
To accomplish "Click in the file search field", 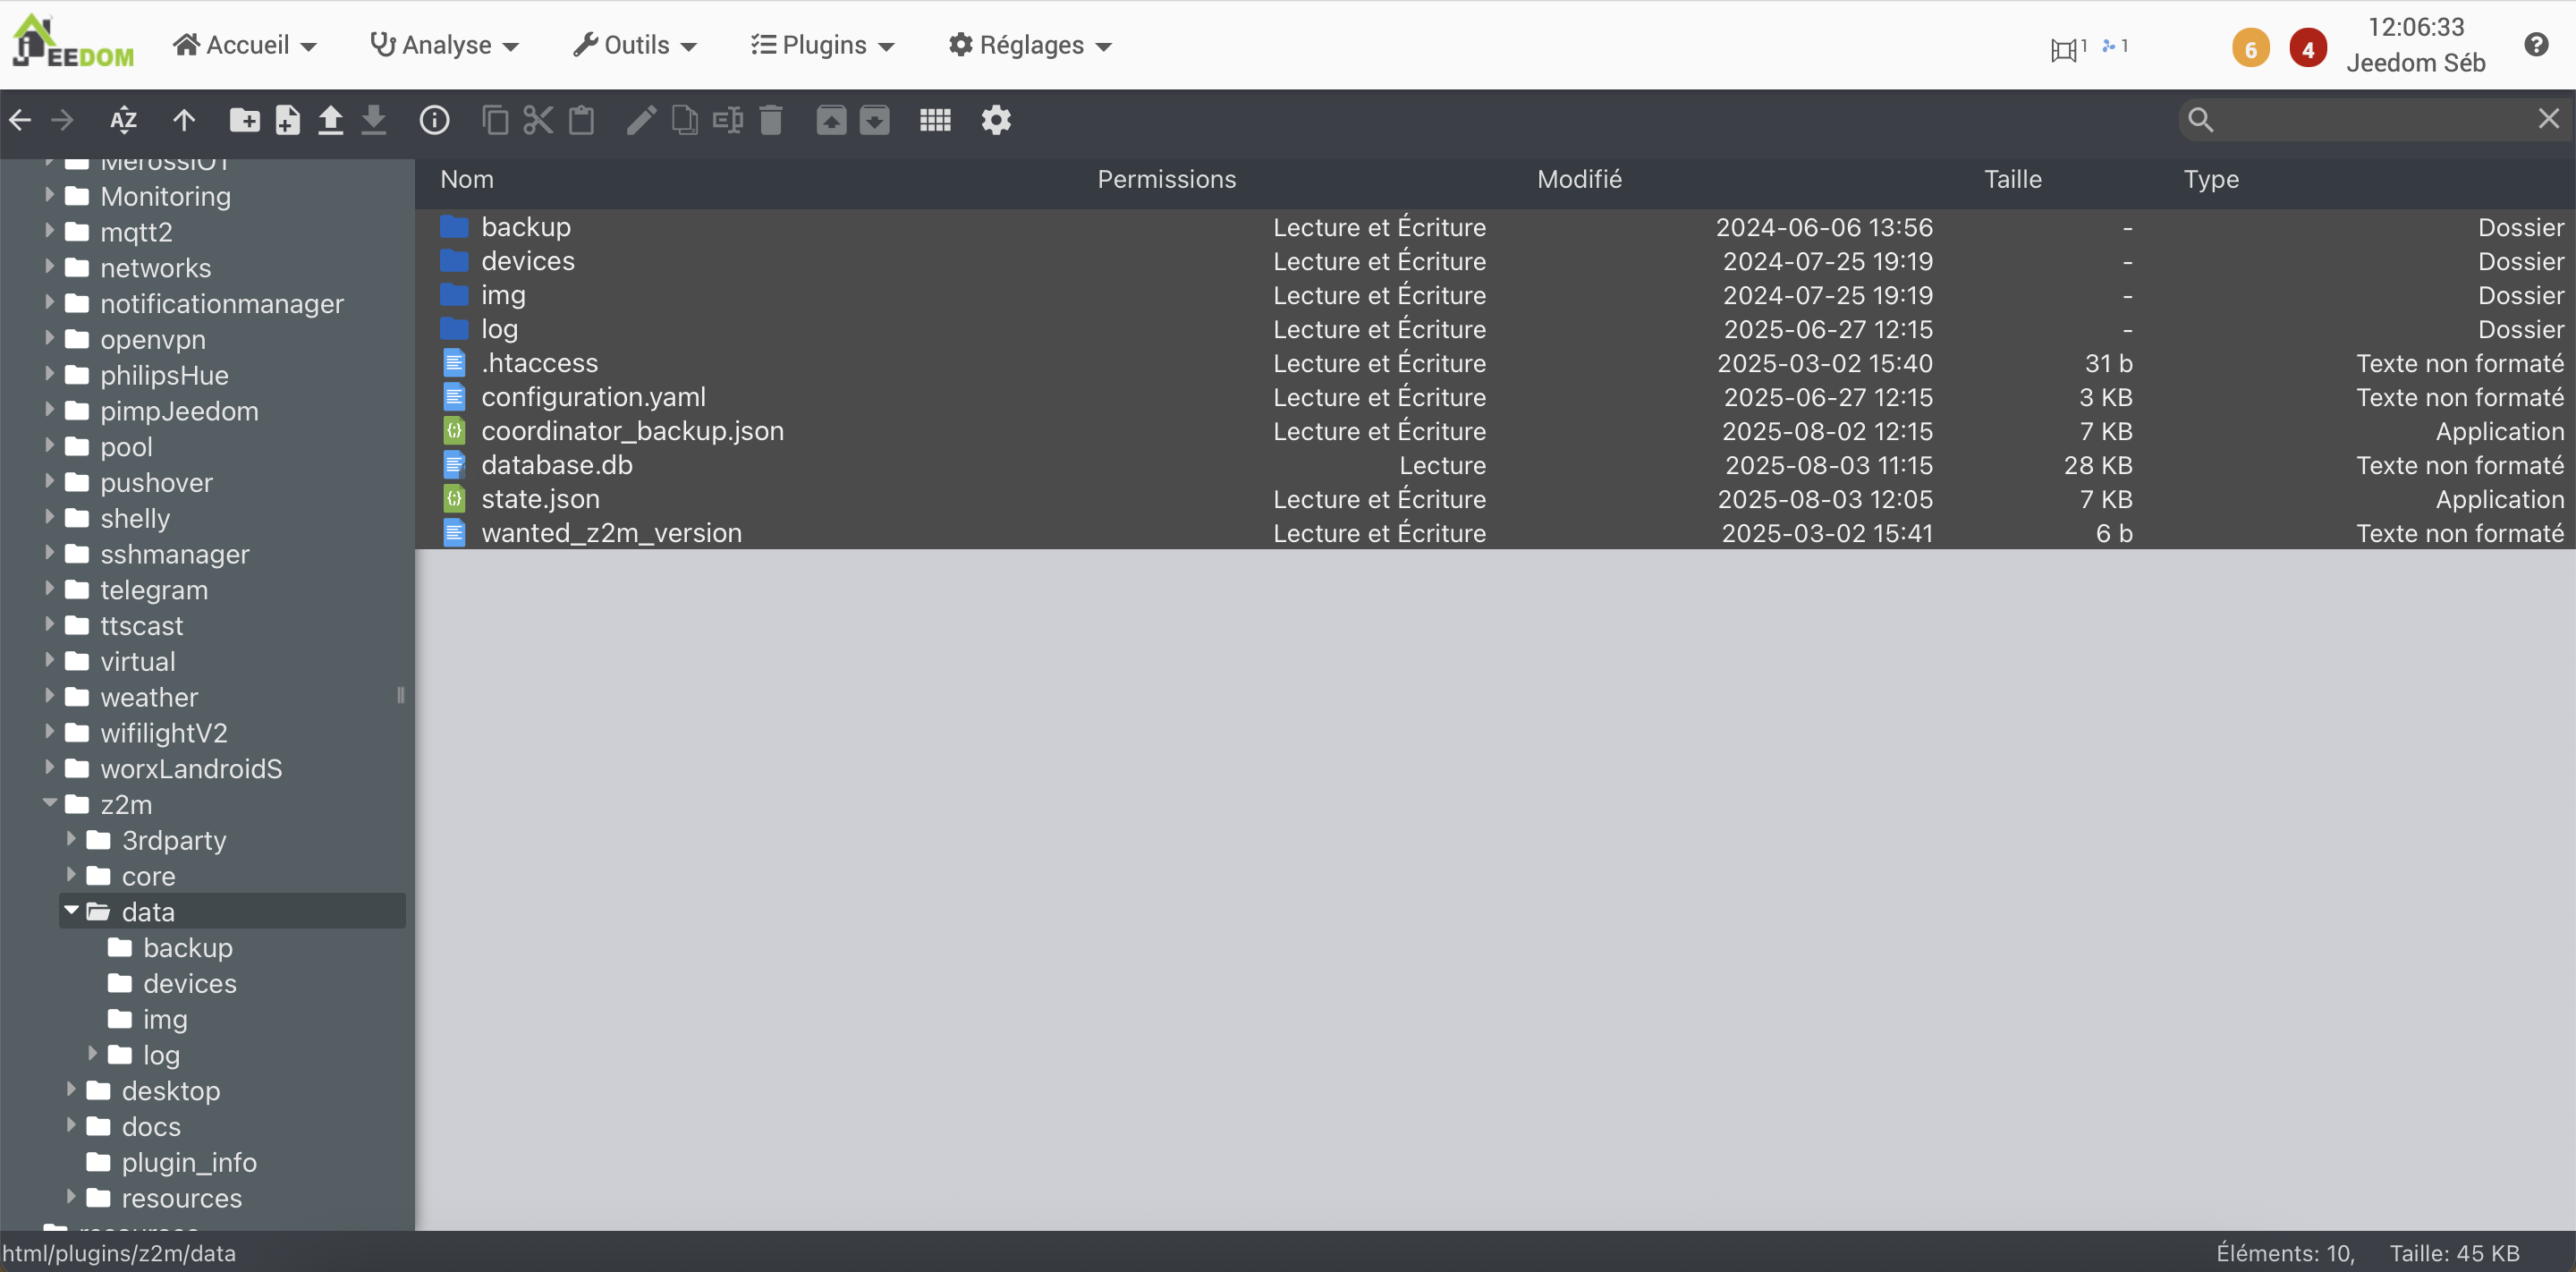I will tap(2370, 120).
